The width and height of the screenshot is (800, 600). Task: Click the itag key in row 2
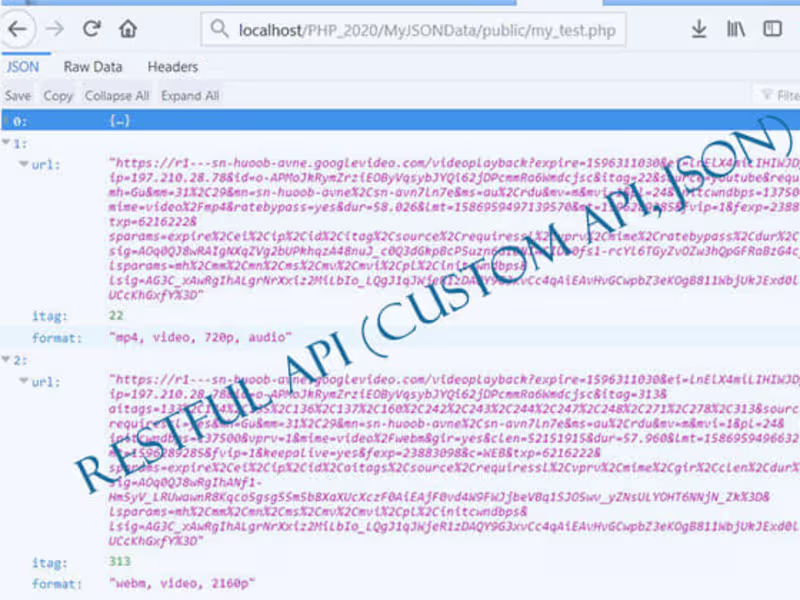(49, 563)
